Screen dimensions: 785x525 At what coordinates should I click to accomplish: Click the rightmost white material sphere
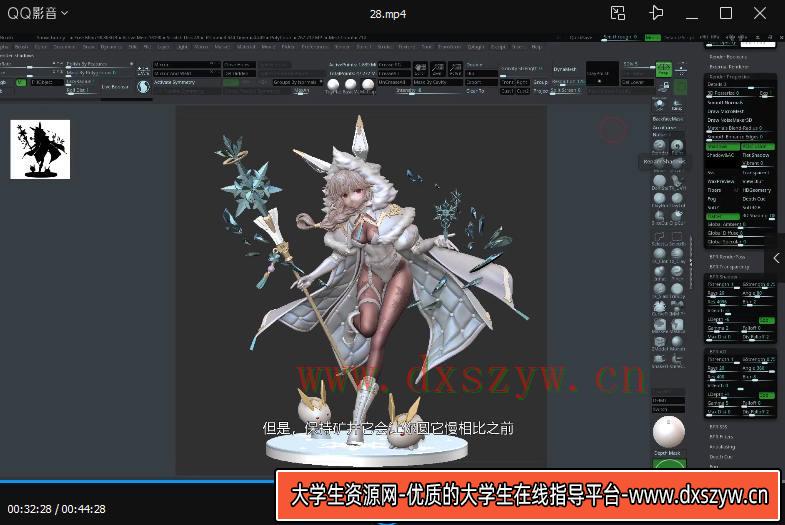pos(368,84)
